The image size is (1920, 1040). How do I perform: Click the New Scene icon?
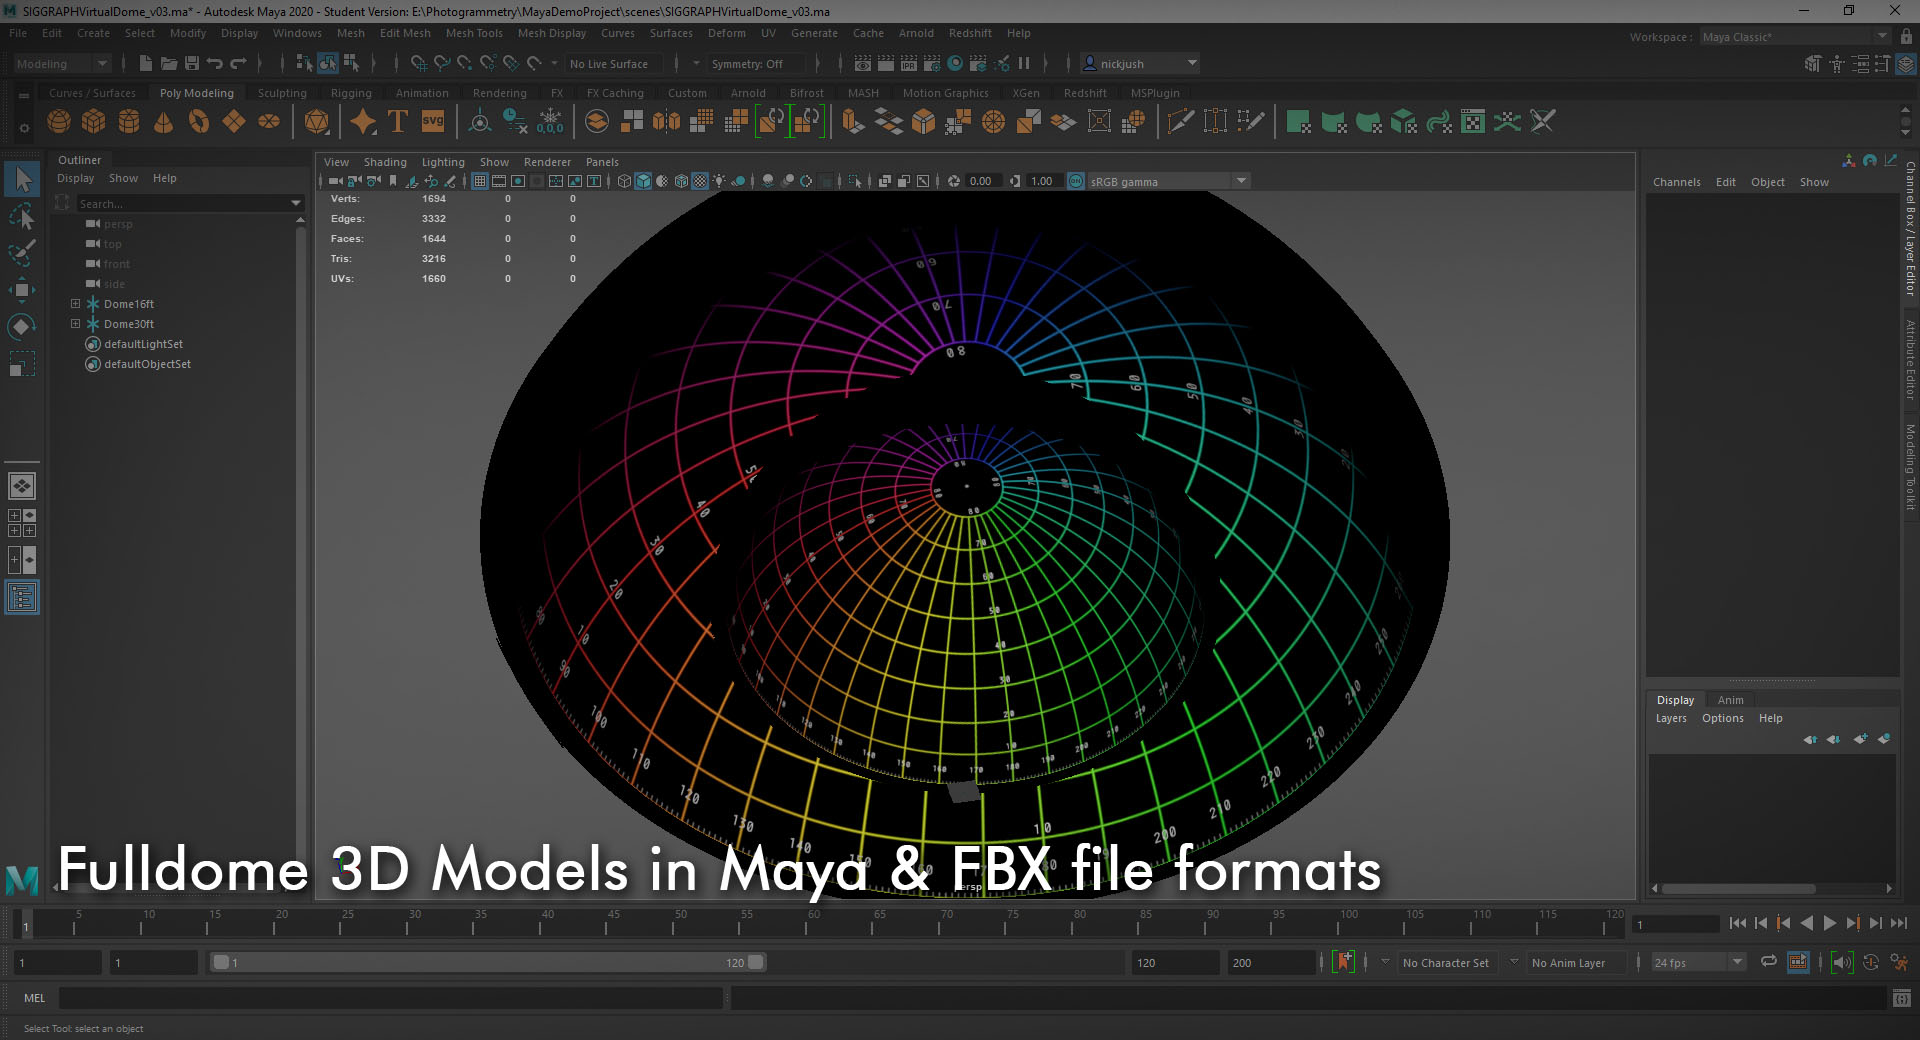click(x=146, y=63)
